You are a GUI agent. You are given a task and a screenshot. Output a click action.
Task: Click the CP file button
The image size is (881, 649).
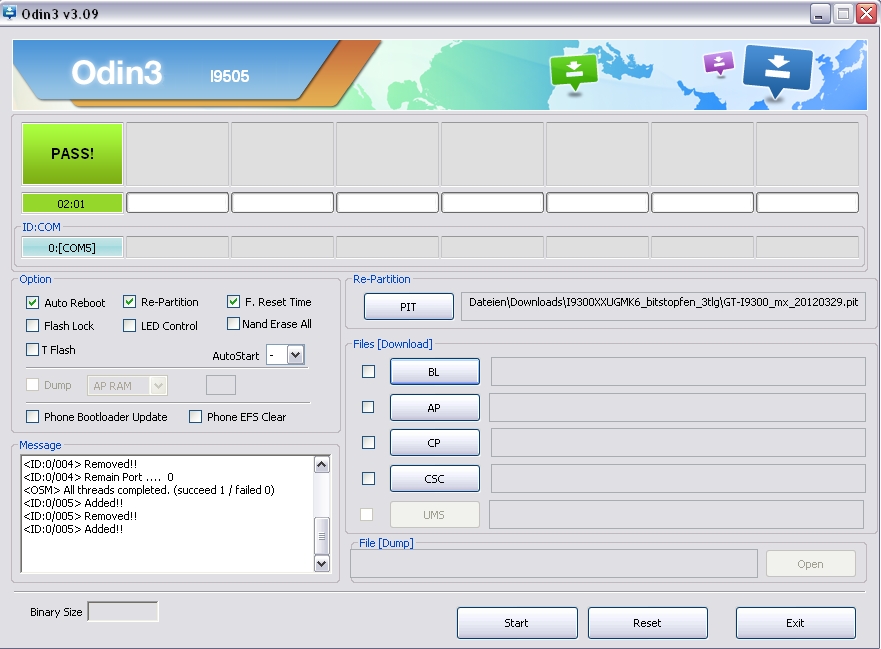[x=434, y=443]
